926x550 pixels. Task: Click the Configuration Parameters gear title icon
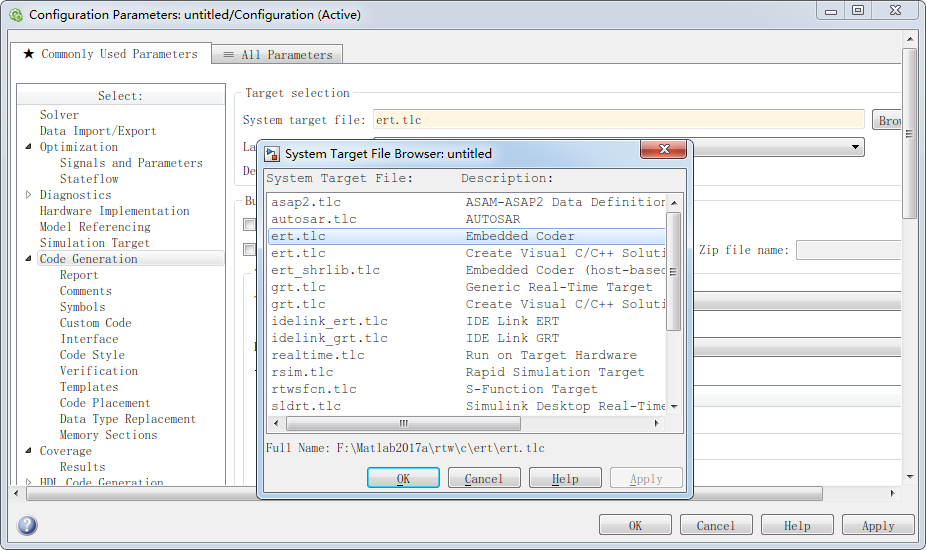coord(16,15)
